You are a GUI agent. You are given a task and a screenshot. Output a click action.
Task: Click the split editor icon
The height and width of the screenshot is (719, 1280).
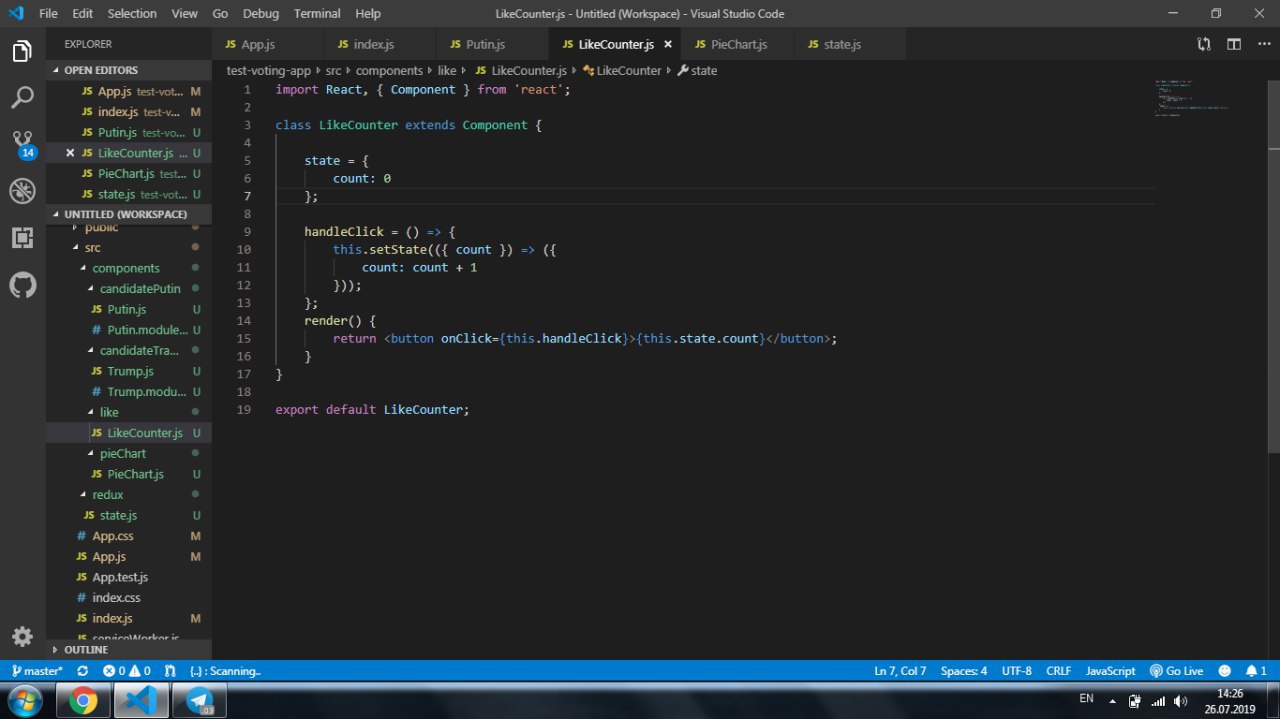tap(1234, 44)
